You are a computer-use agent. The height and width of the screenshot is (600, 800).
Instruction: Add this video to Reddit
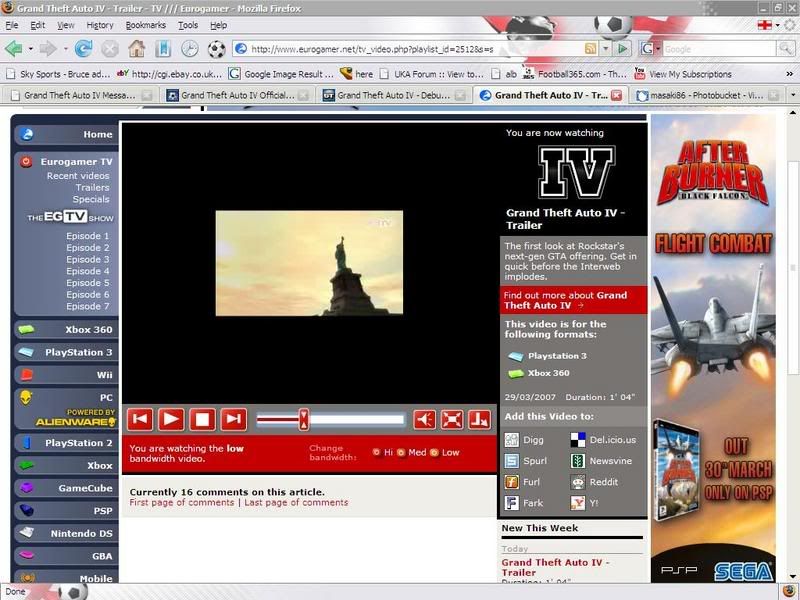pos(594,482)
